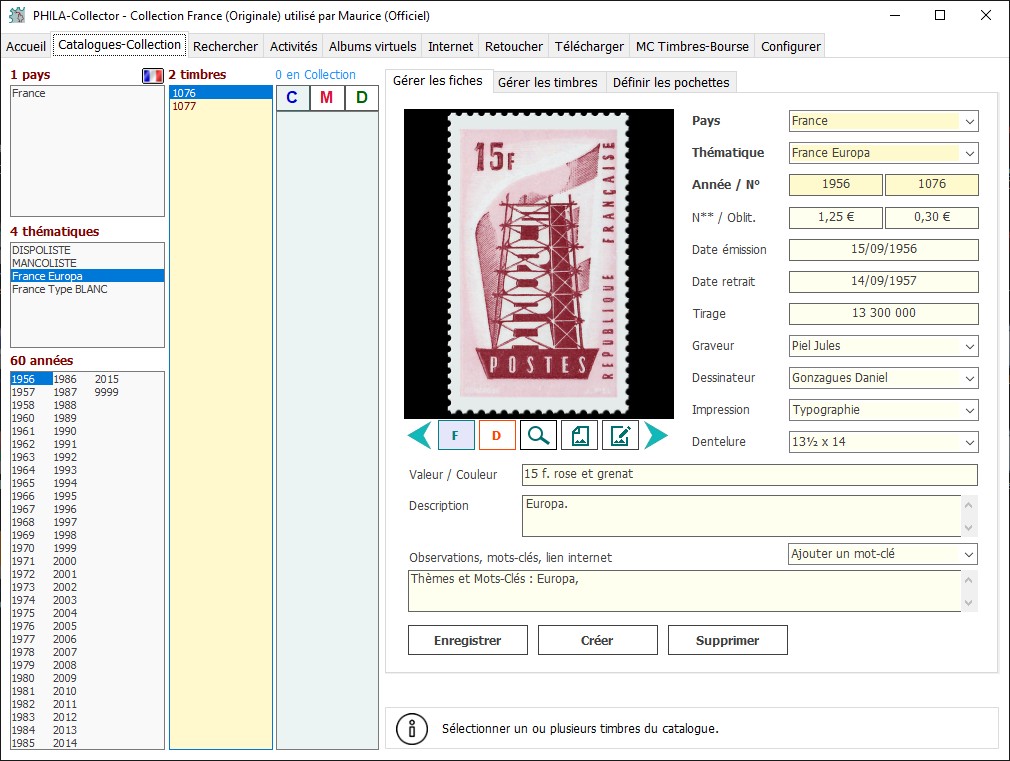Expand the Ajouter un mot-clé dropdown
The height and width of the screenshot is (761, 1010).
[968, 554]
